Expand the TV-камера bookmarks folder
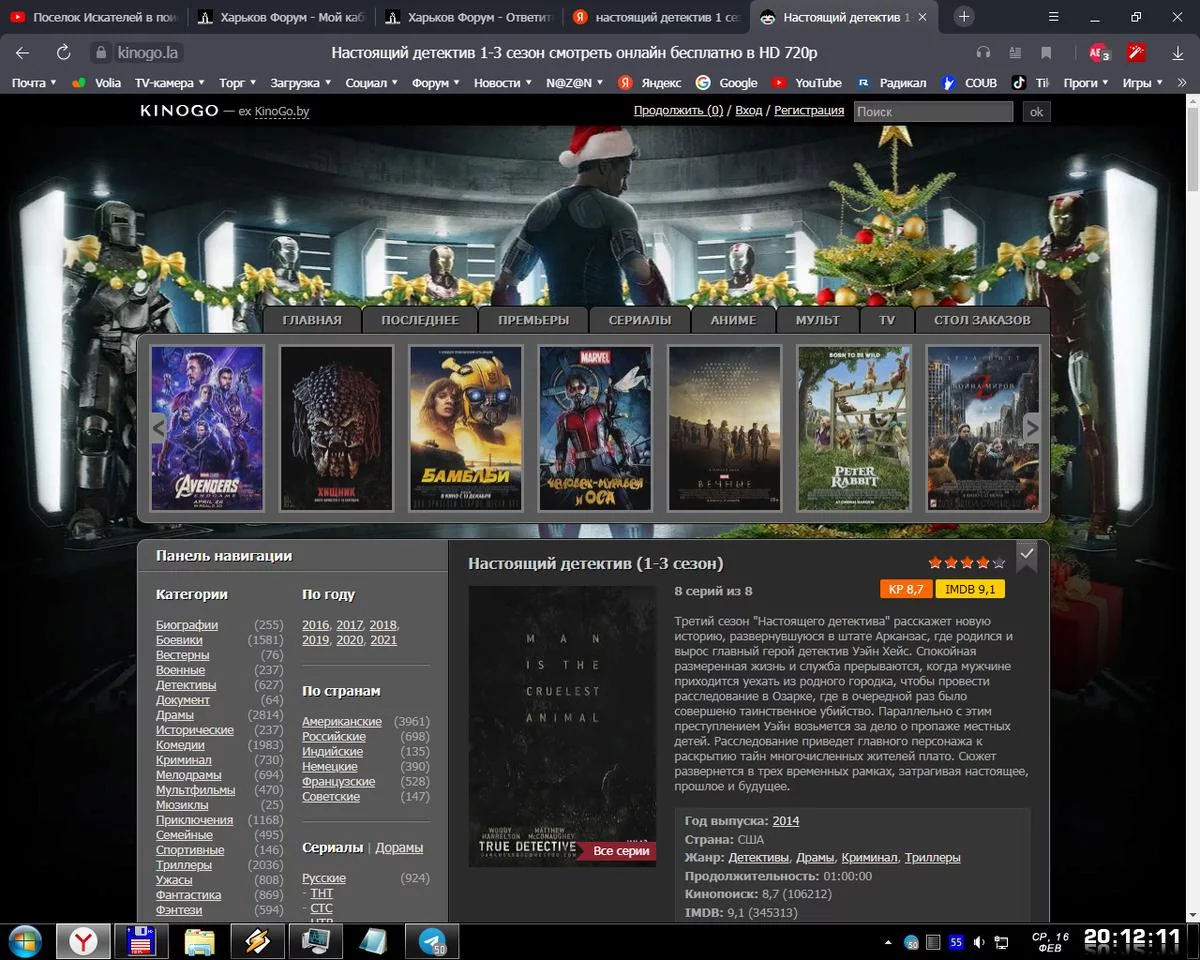The width and height of the screenshot is (1200, 960). pos(168,83)
